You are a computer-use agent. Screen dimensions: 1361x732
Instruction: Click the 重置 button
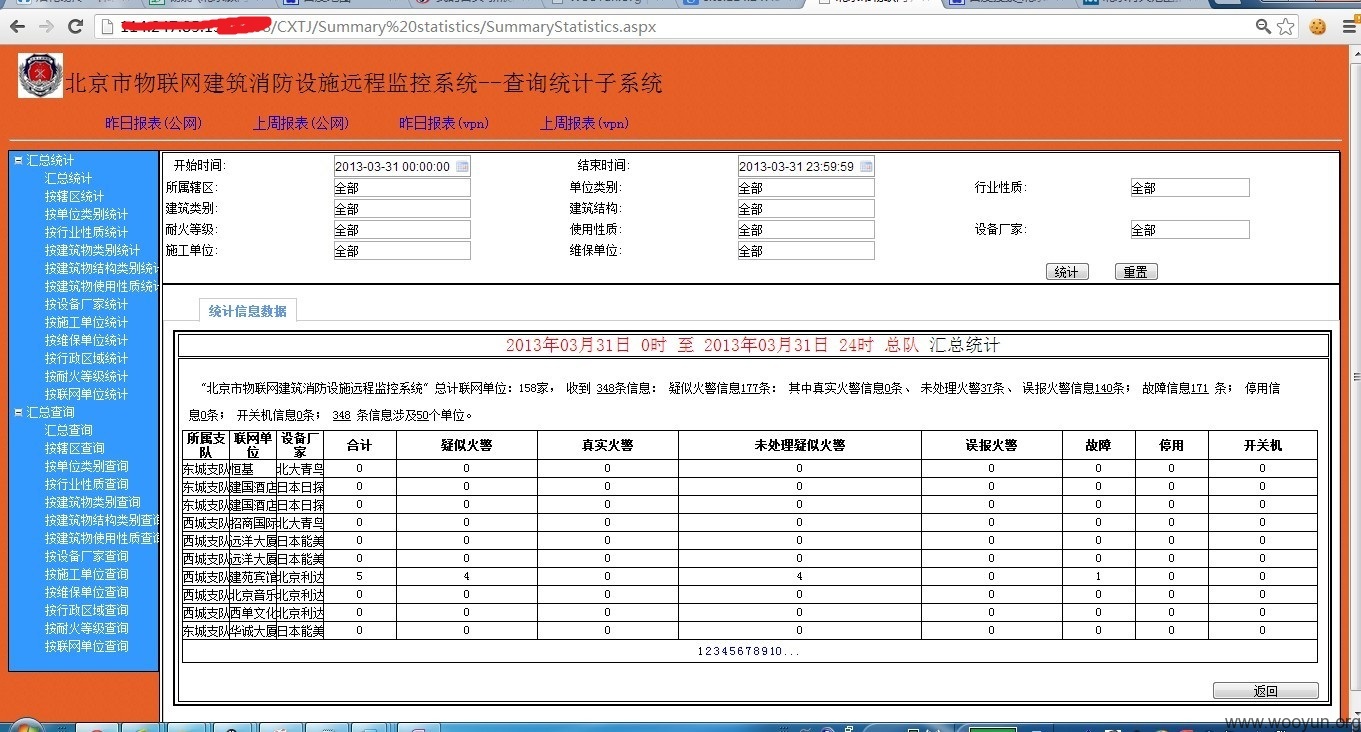[x=1136, y=272]
